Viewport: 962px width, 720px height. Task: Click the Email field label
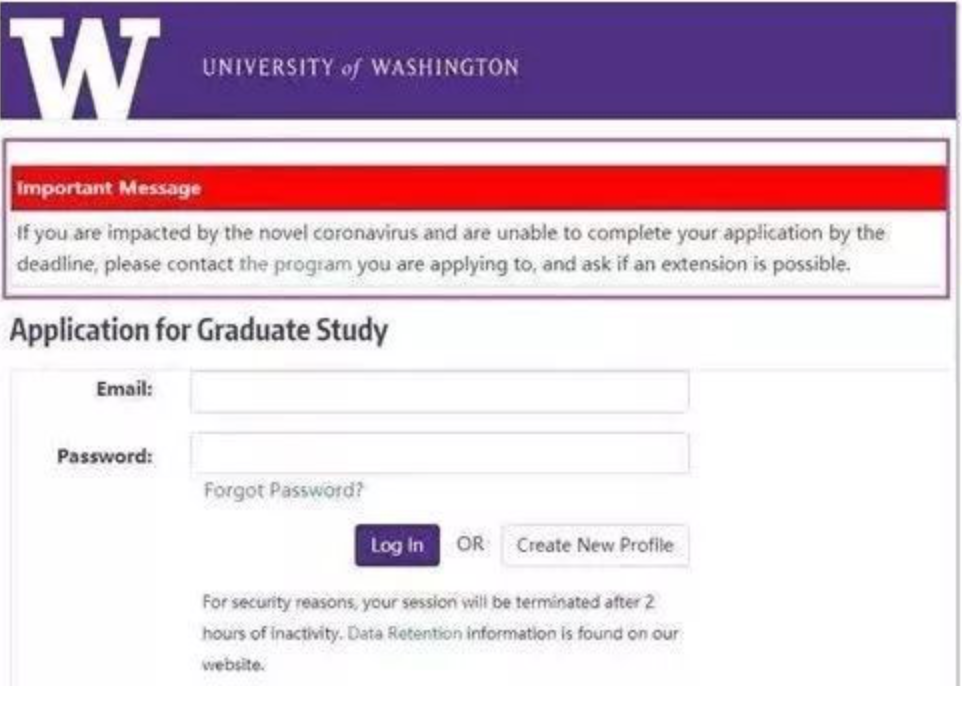pyautogui.click(x=126, y=390)
